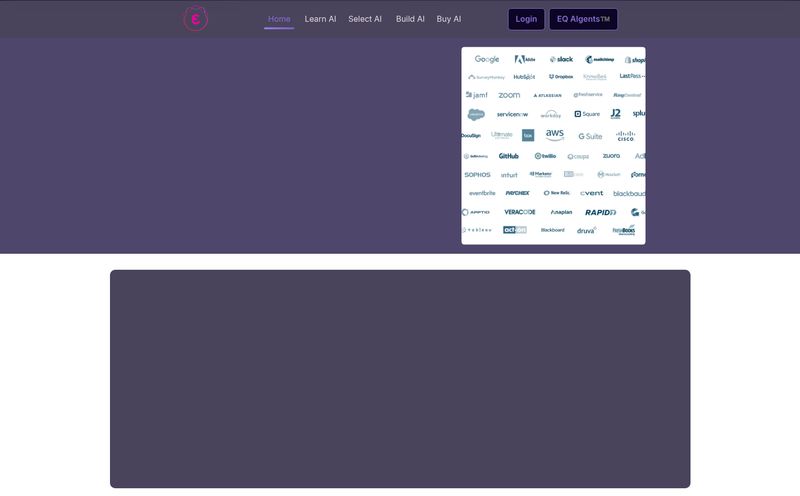Screen dimensions: 800x496
Task: Click the APPTIO logo
Action: pos(476,212)
